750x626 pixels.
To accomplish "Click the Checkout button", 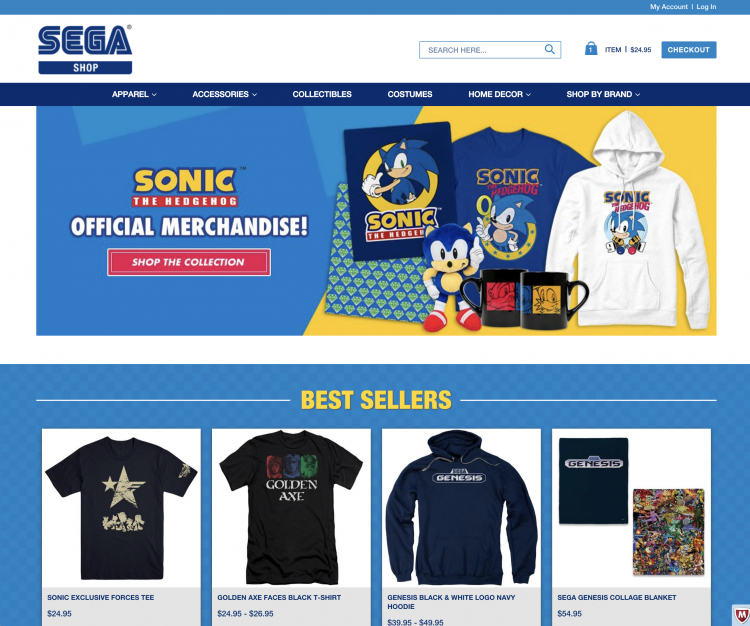I will coord(689,50).
